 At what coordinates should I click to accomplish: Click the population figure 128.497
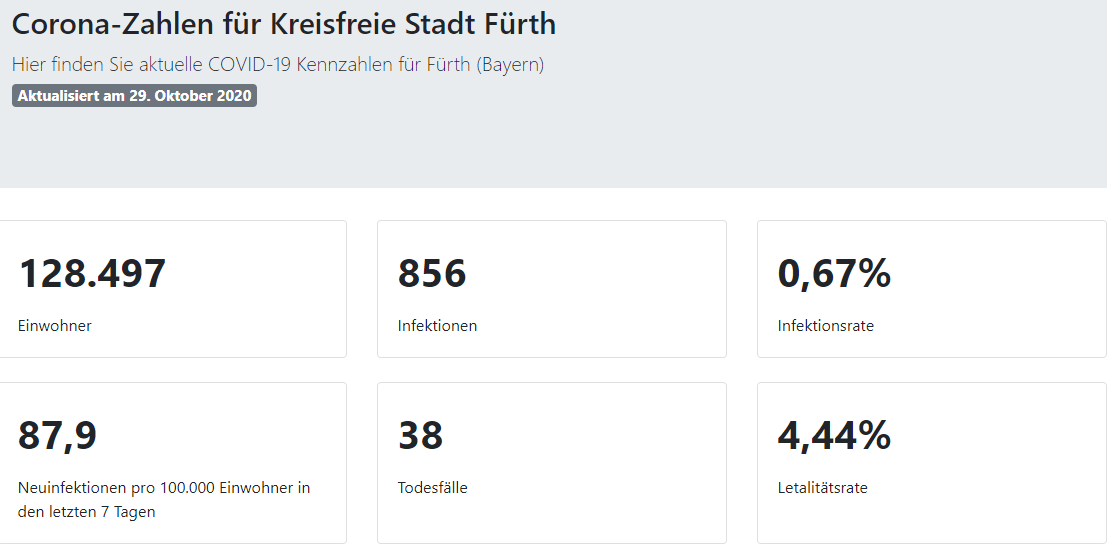tap(92, 273)
